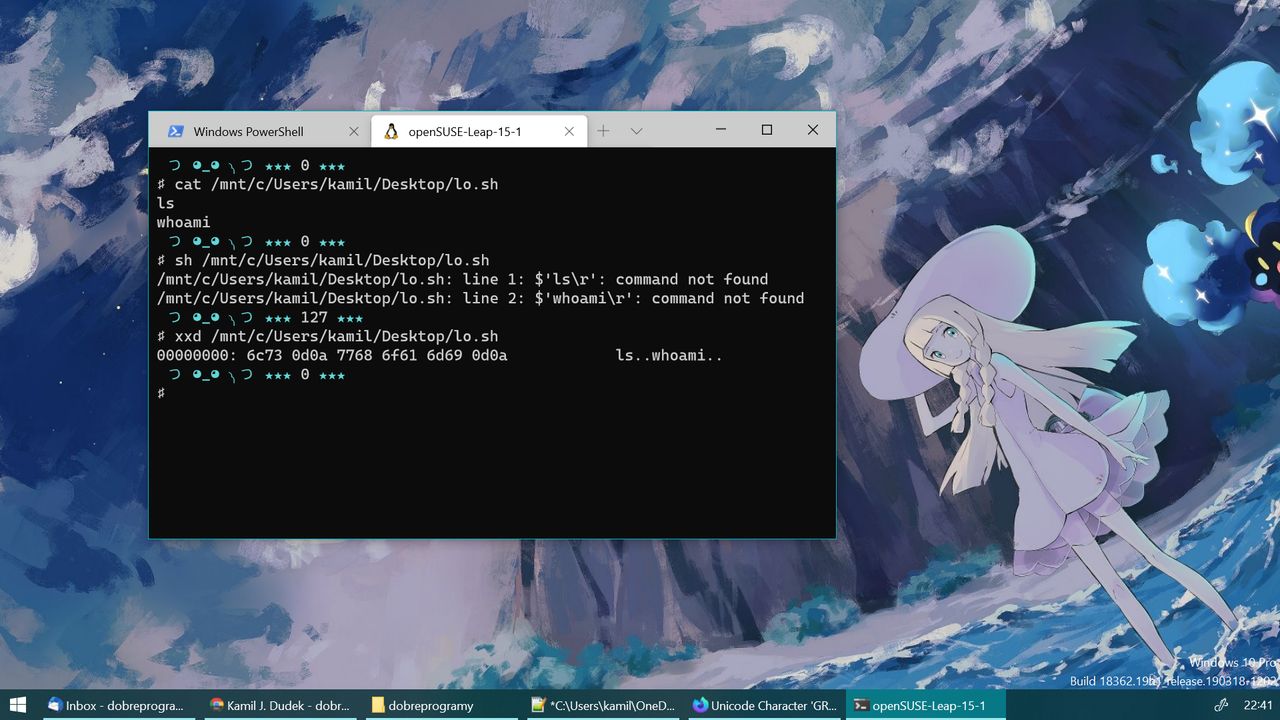Click the shell prompt at the cursor line

point(162,393)
